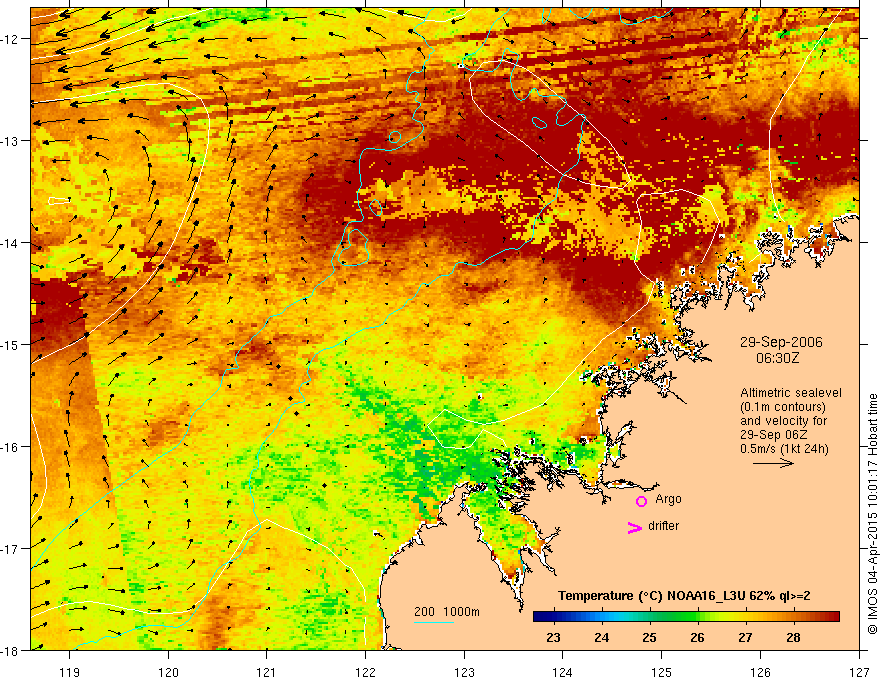The image size is (880, 680).
Task: Click the drifter legend label
Action: point(663,526)
